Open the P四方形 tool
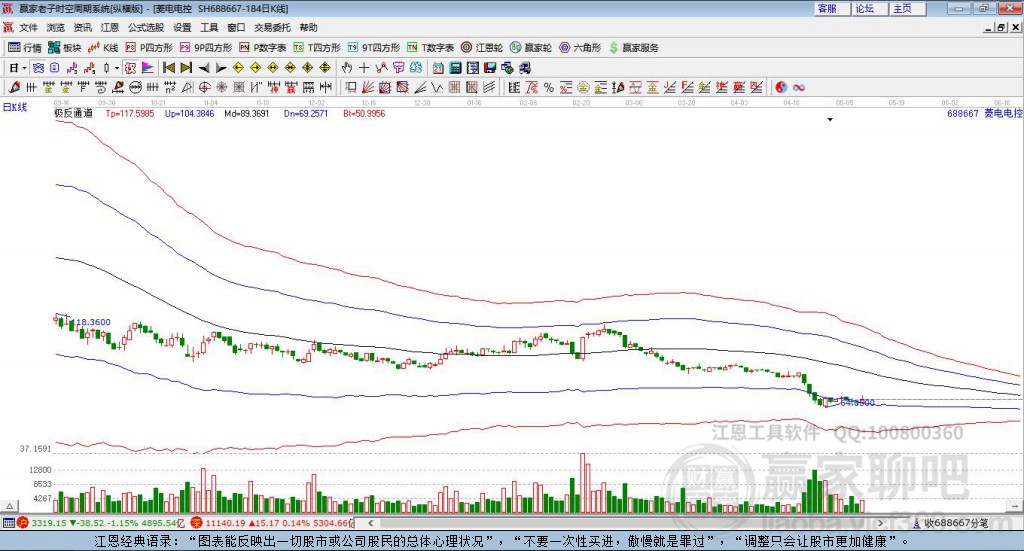This screenshot has height=551, width=1024. pyautogui.click(x=149, y=48)
